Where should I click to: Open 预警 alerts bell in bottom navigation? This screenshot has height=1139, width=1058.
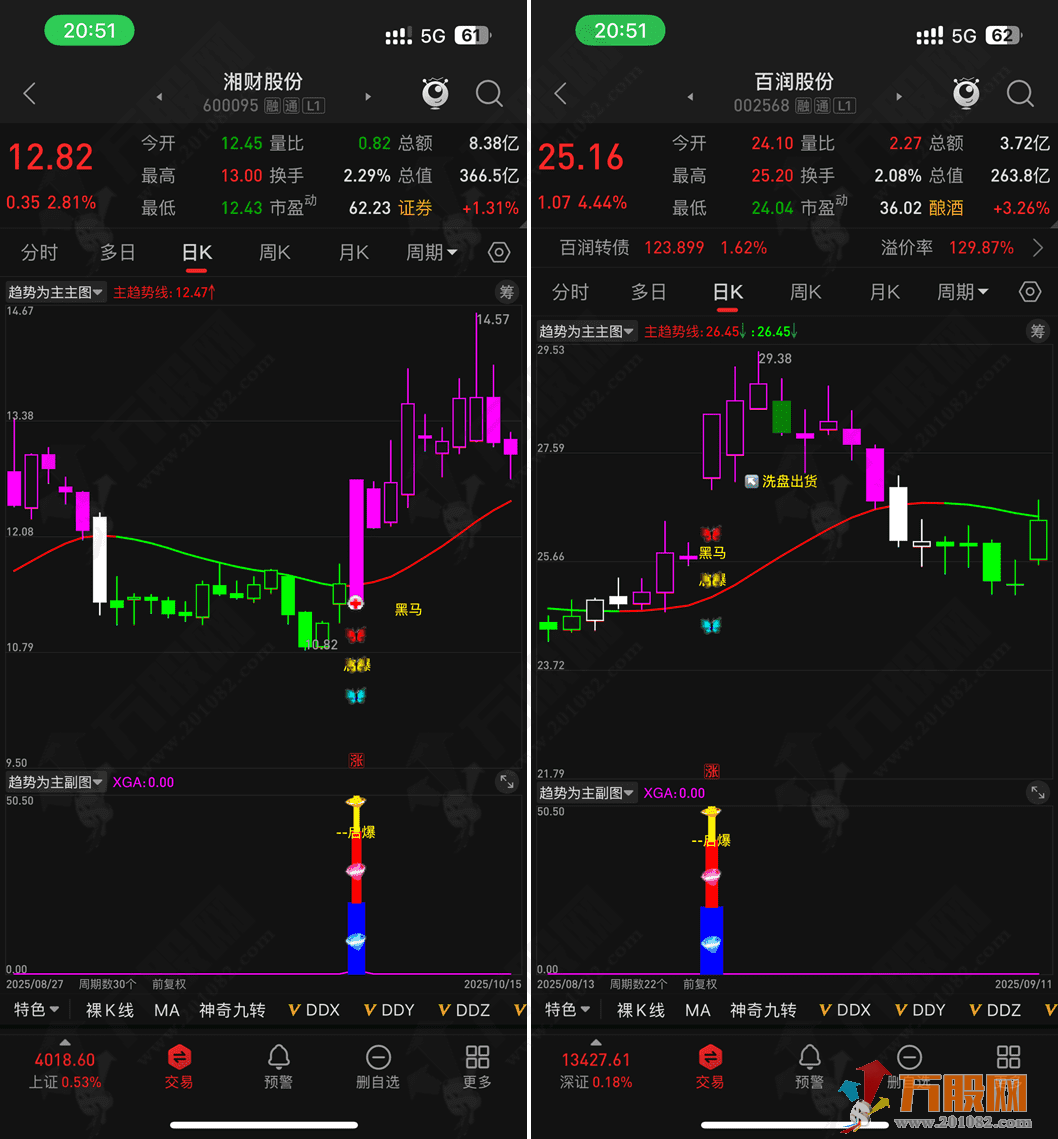pos(278,1067)
